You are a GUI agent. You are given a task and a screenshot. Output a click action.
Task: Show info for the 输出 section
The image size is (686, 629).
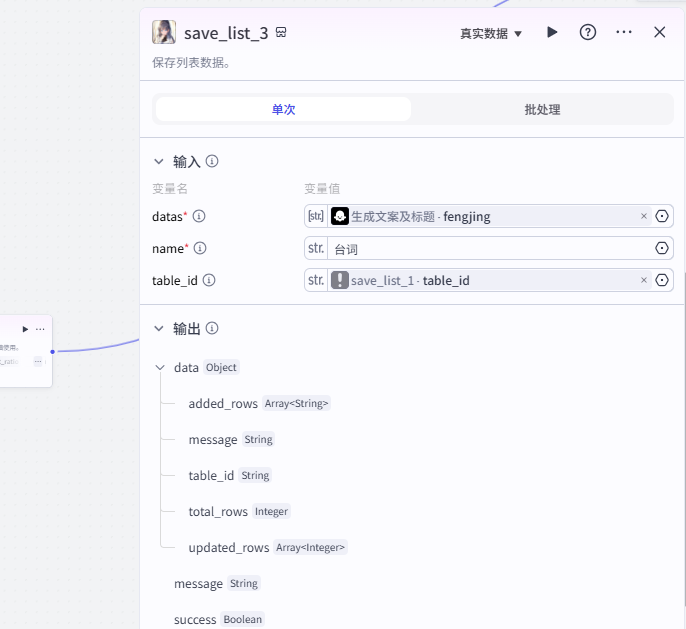[212, 328]
